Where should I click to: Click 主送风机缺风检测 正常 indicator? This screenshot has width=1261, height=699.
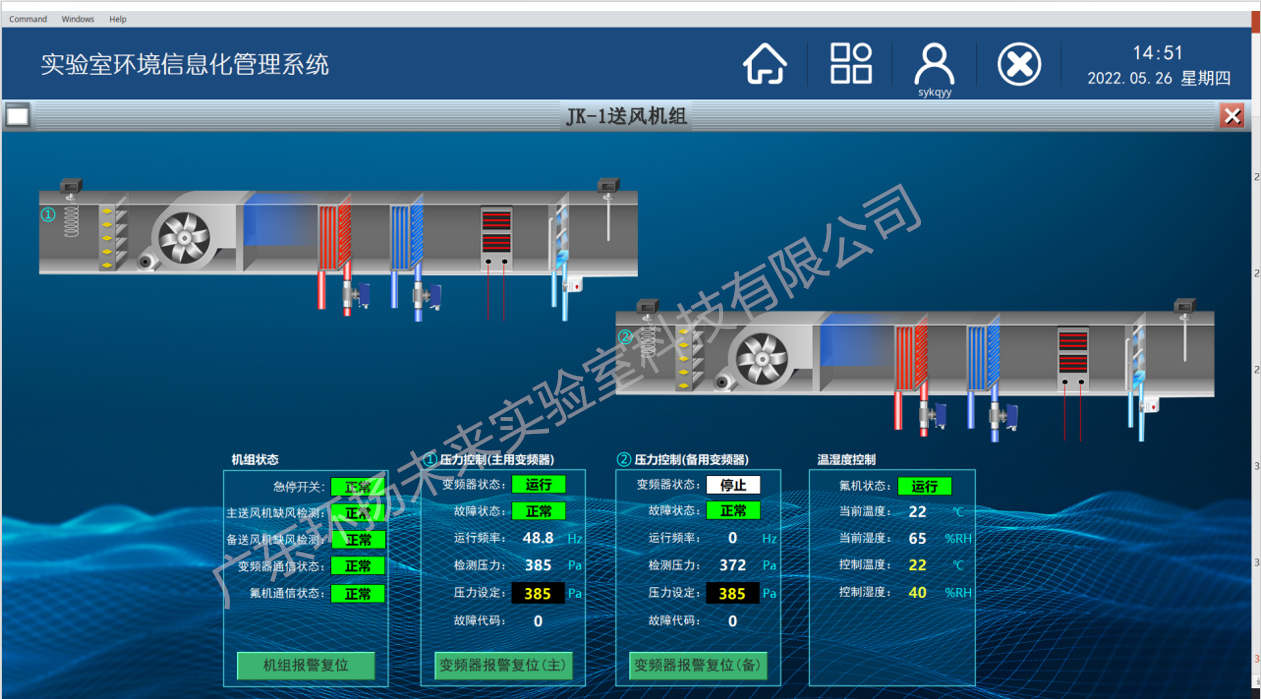358,513
